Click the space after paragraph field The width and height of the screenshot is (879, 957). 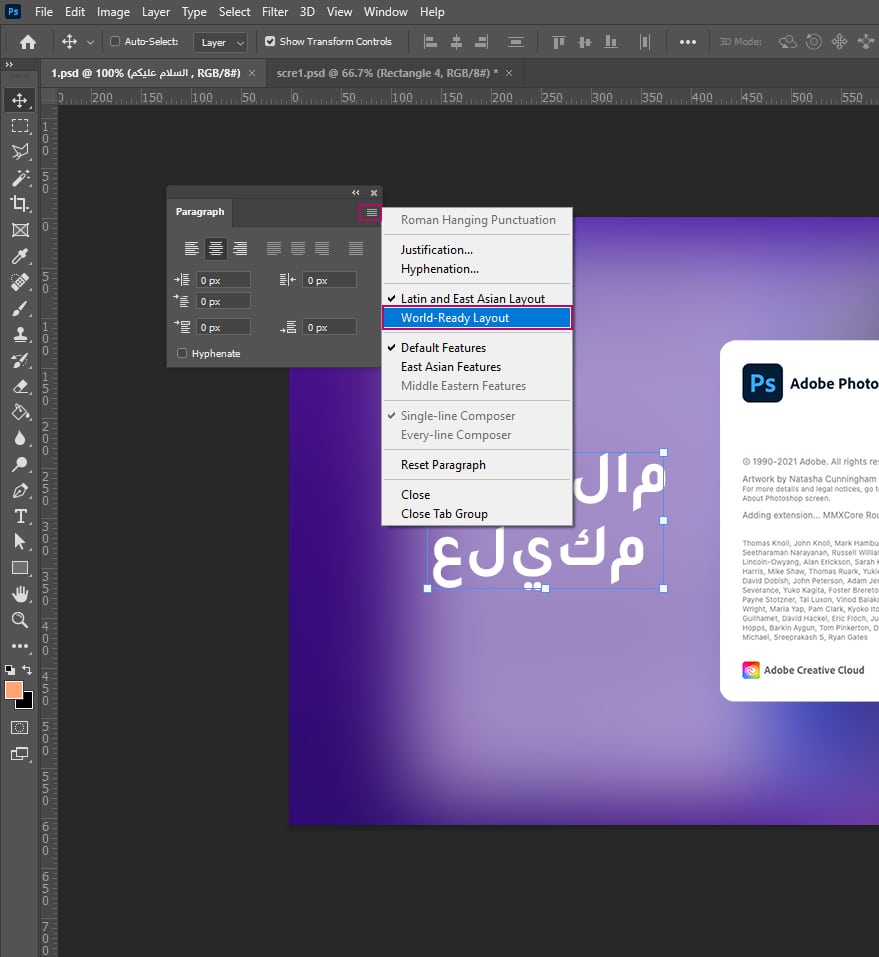point(330,328)
